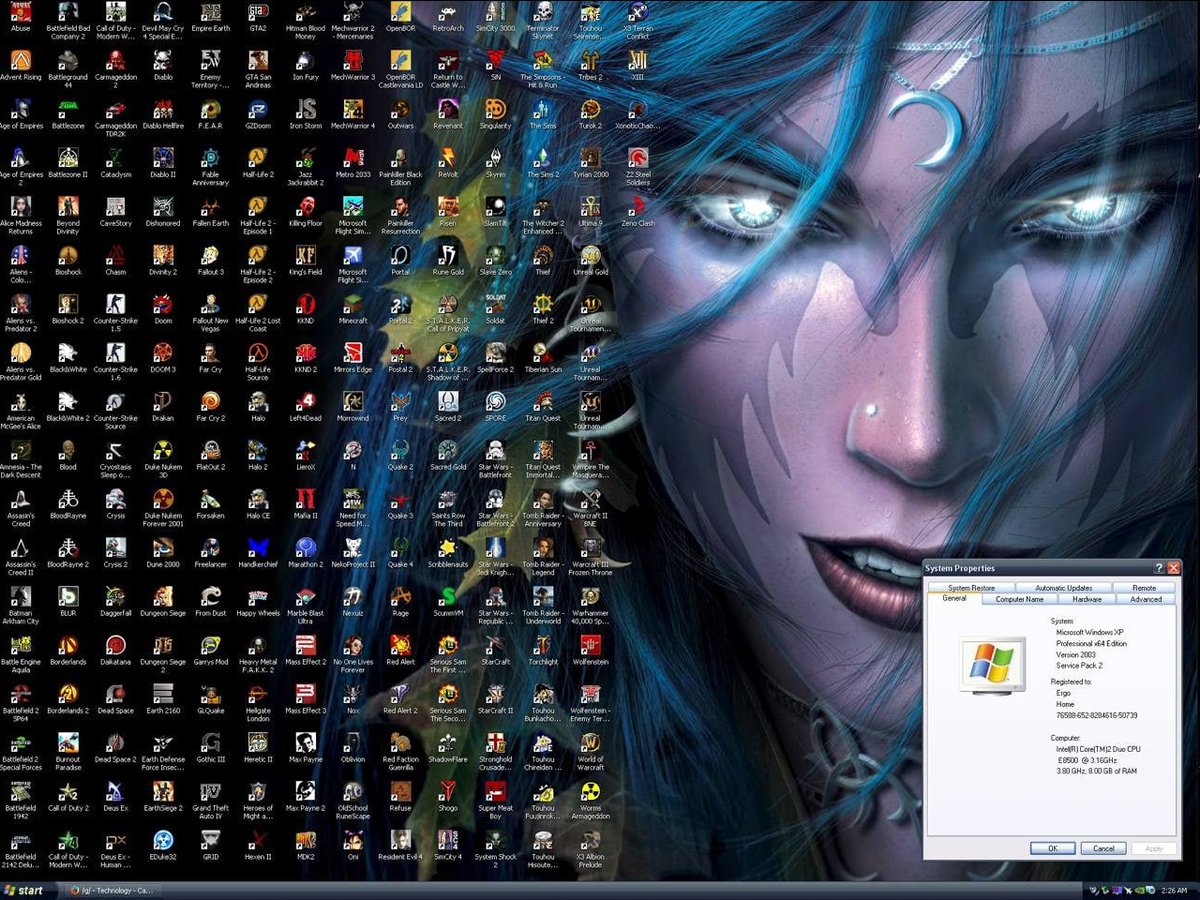Select the Mafia II shortcut

click(x=305, y=505)
